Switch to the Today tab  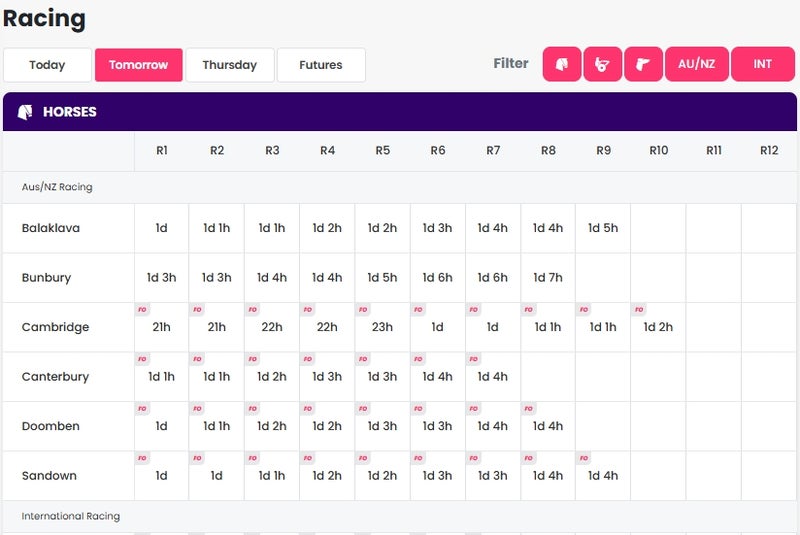[x=47, y=65]
